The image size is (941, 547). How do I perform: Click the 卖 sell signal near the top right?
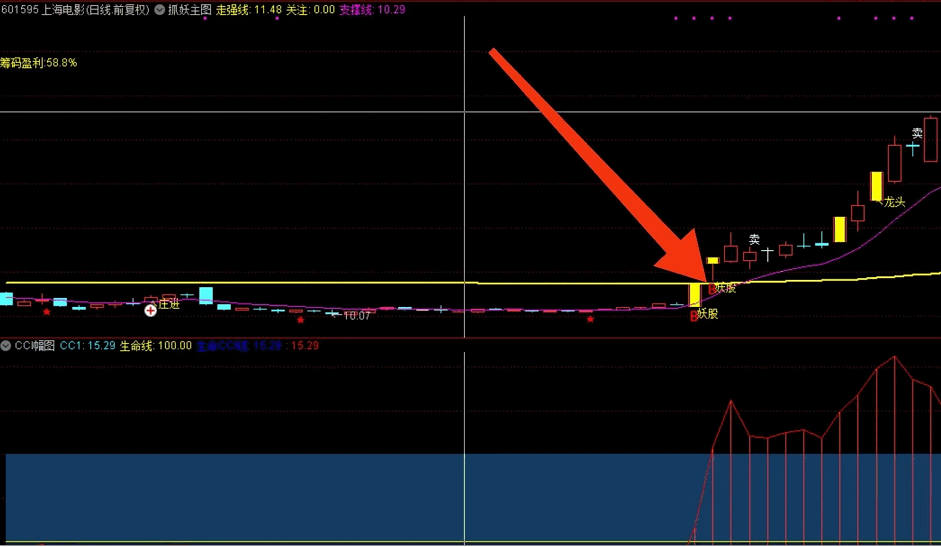tap(918, 133)
